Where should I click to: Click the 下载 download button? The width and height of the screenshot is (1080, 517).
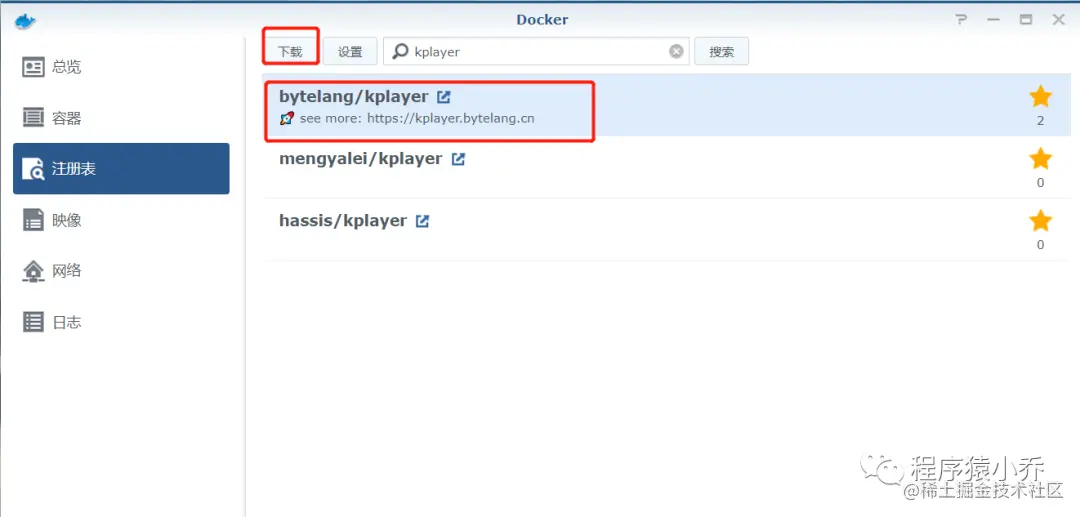(x=291, y=52)
